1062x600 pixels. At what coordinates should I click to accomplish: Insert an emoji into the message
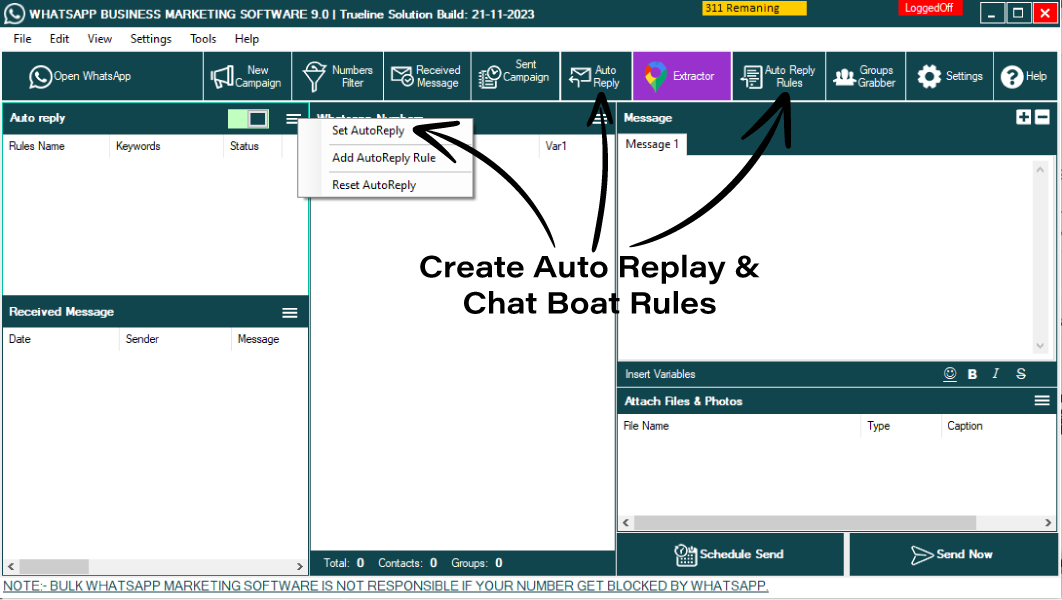coord(950,374)
